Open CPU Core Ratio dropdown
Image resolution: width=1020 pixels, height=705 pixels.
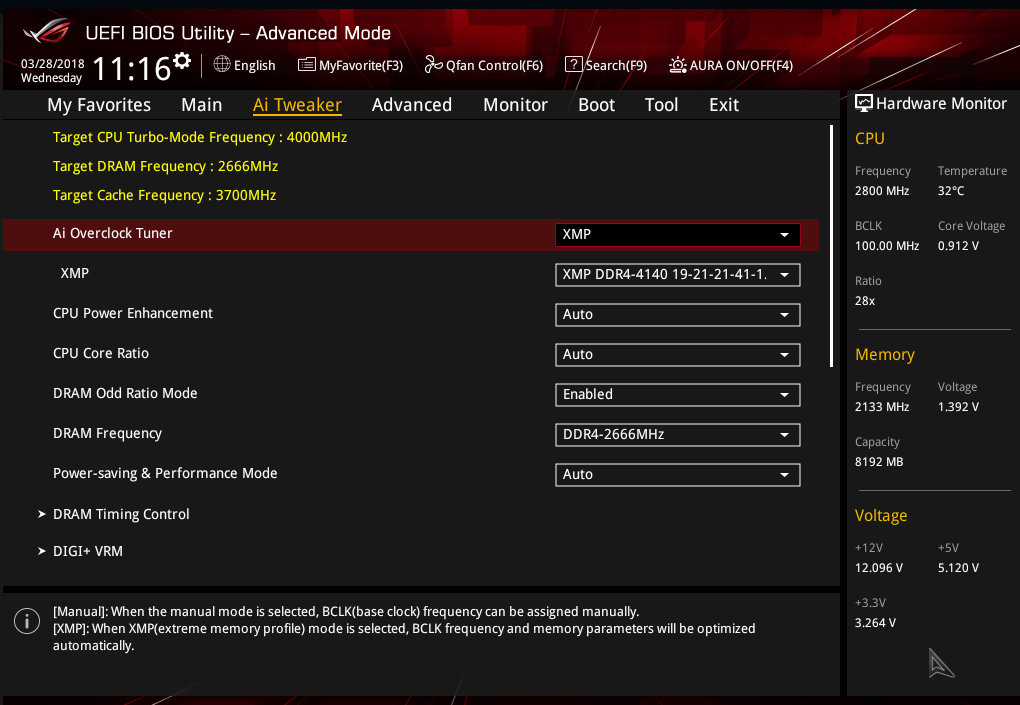click(677, 354)
